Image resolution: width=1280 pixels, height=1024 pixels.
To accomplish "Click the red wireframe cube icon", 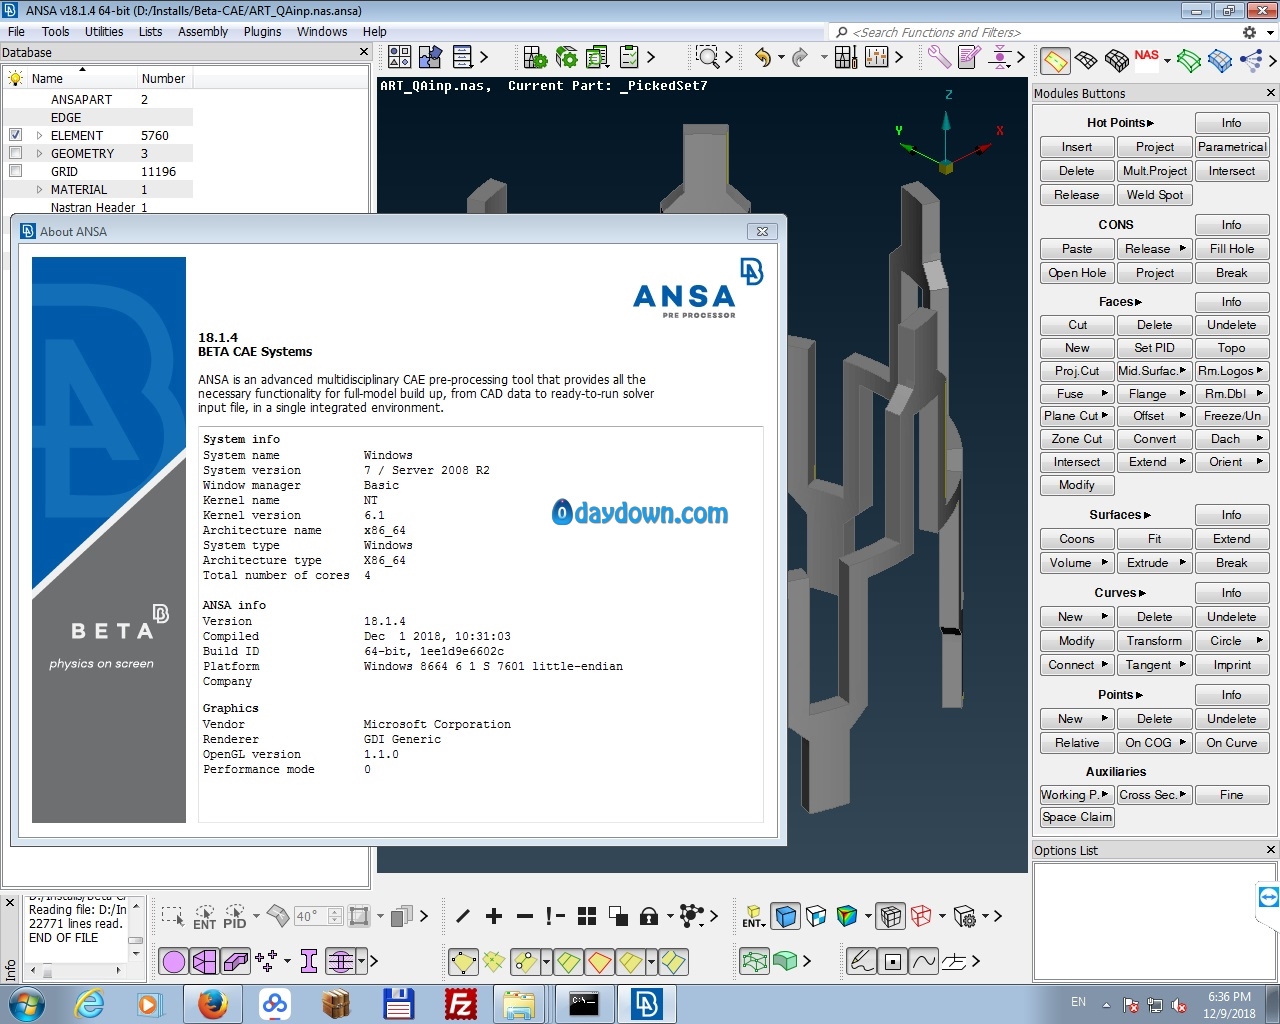I will point(921,916).
